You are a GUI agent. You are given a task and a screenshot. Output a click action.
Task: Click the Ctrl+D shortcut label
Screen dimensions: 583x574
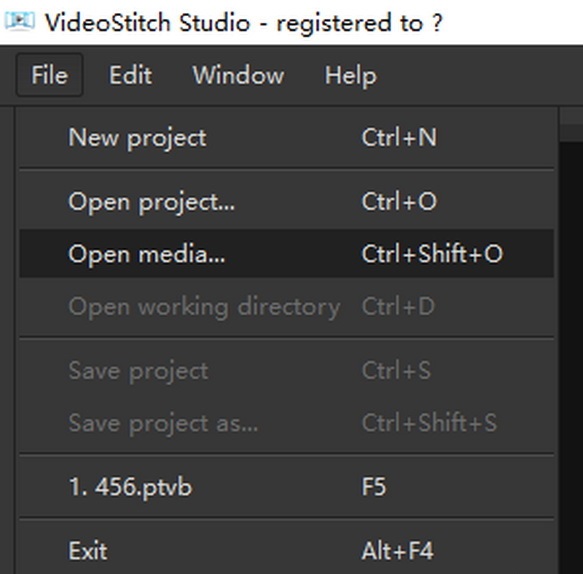click(x=398, y=306)
